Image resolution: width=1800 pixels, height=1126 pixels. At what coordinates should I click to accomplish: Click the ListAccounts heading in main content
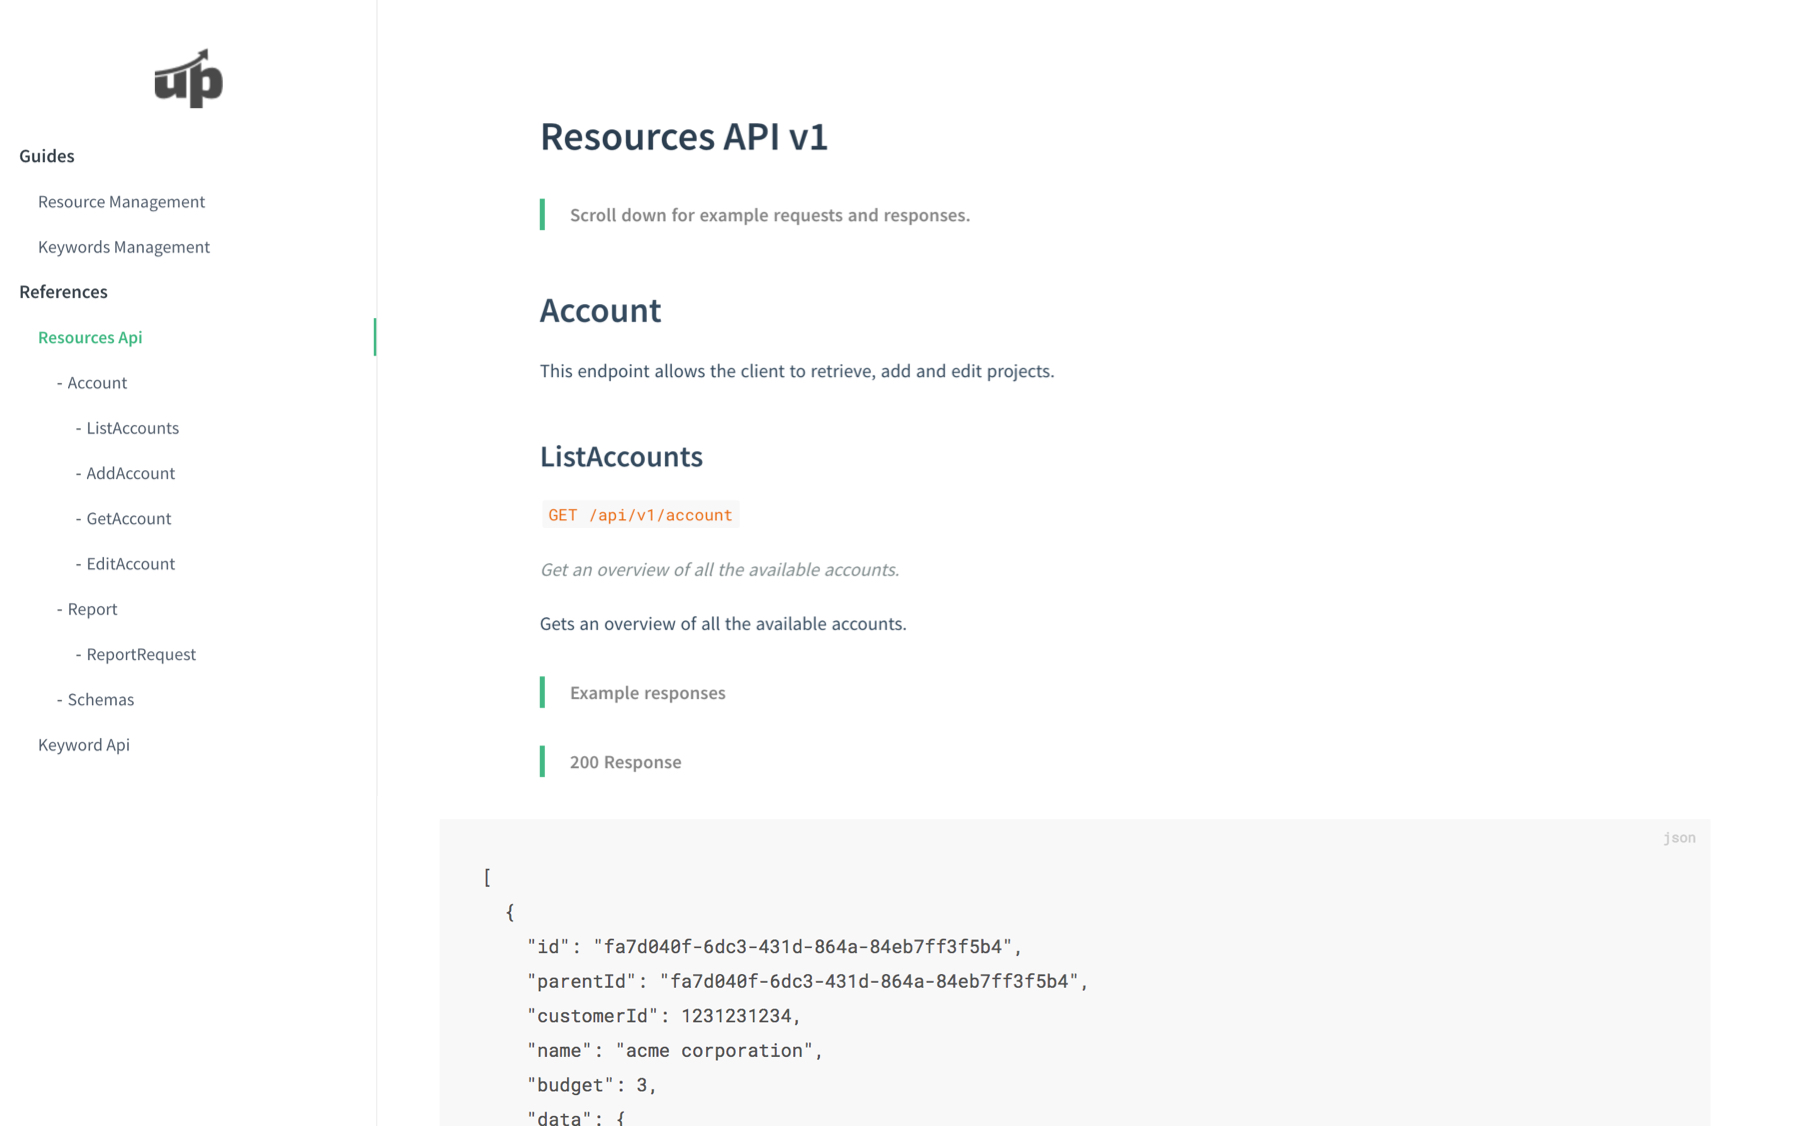tap(620, 457)
